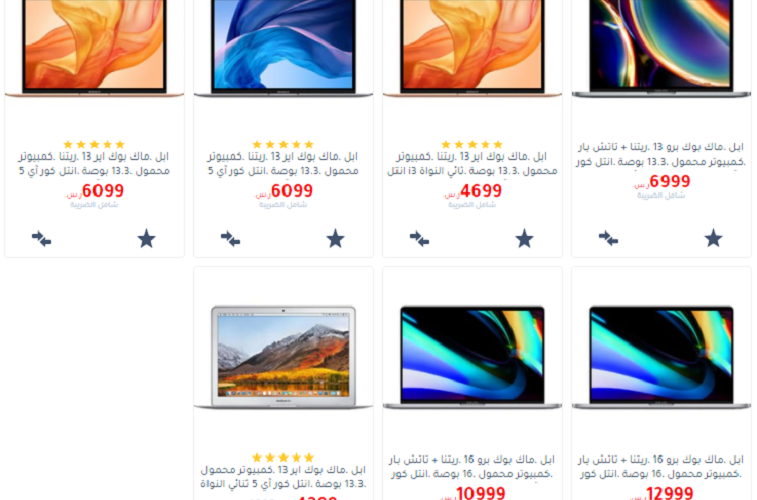Open title link of MacBook Pro 13 Touch Bar
Viewport: 757px width, 500px height.
click(661, 154)
